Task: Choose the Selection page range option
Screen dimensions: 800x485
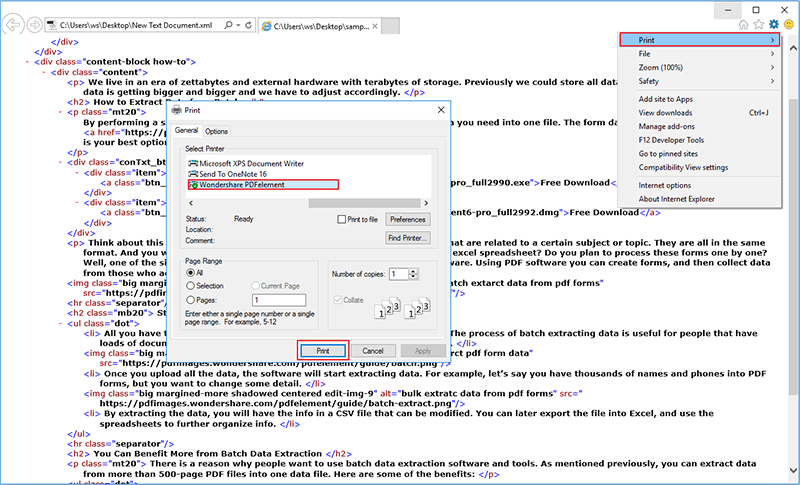Action: (x=191, y=285)
